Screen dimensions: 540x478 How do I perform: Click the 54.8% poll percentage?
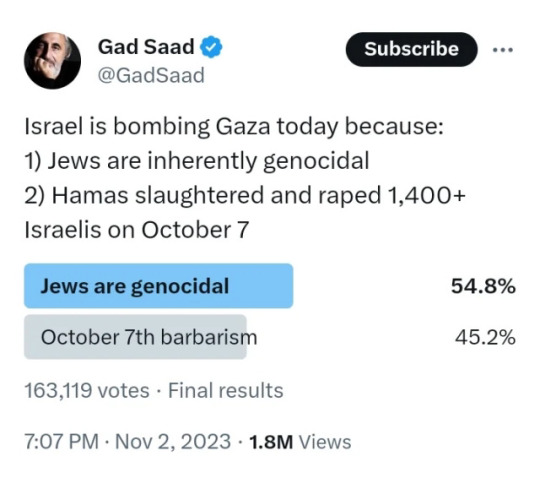[x=483, y=286]
